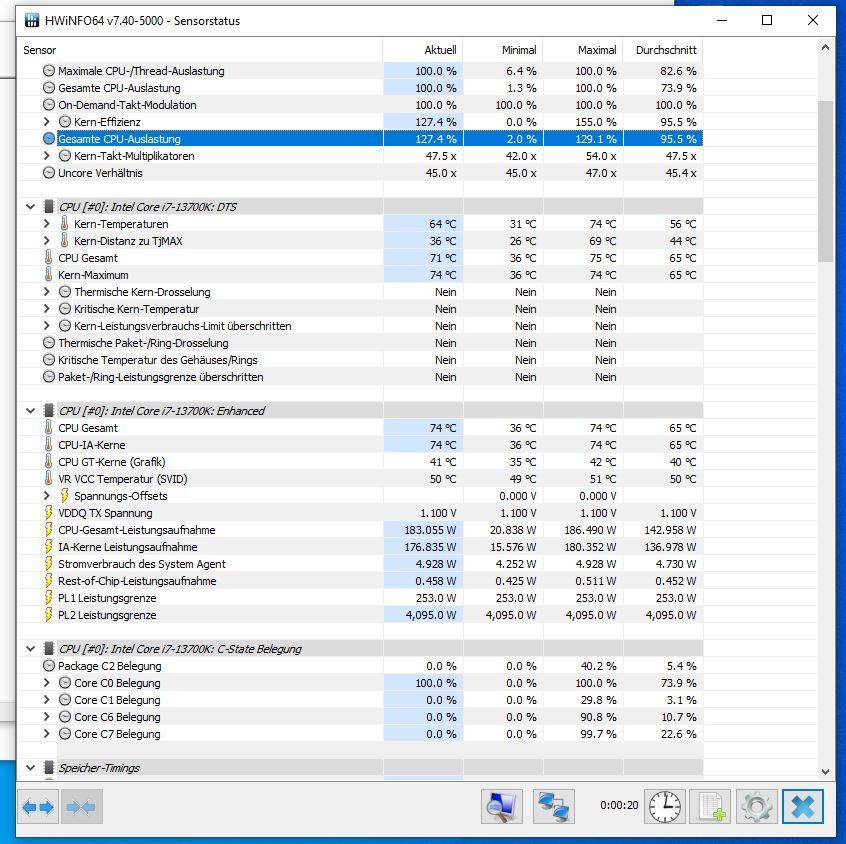Click the clock icon beside Uncore Verhältnis
Image resolution: width=846 pixels, height=844 pixels.
(49, 173)
